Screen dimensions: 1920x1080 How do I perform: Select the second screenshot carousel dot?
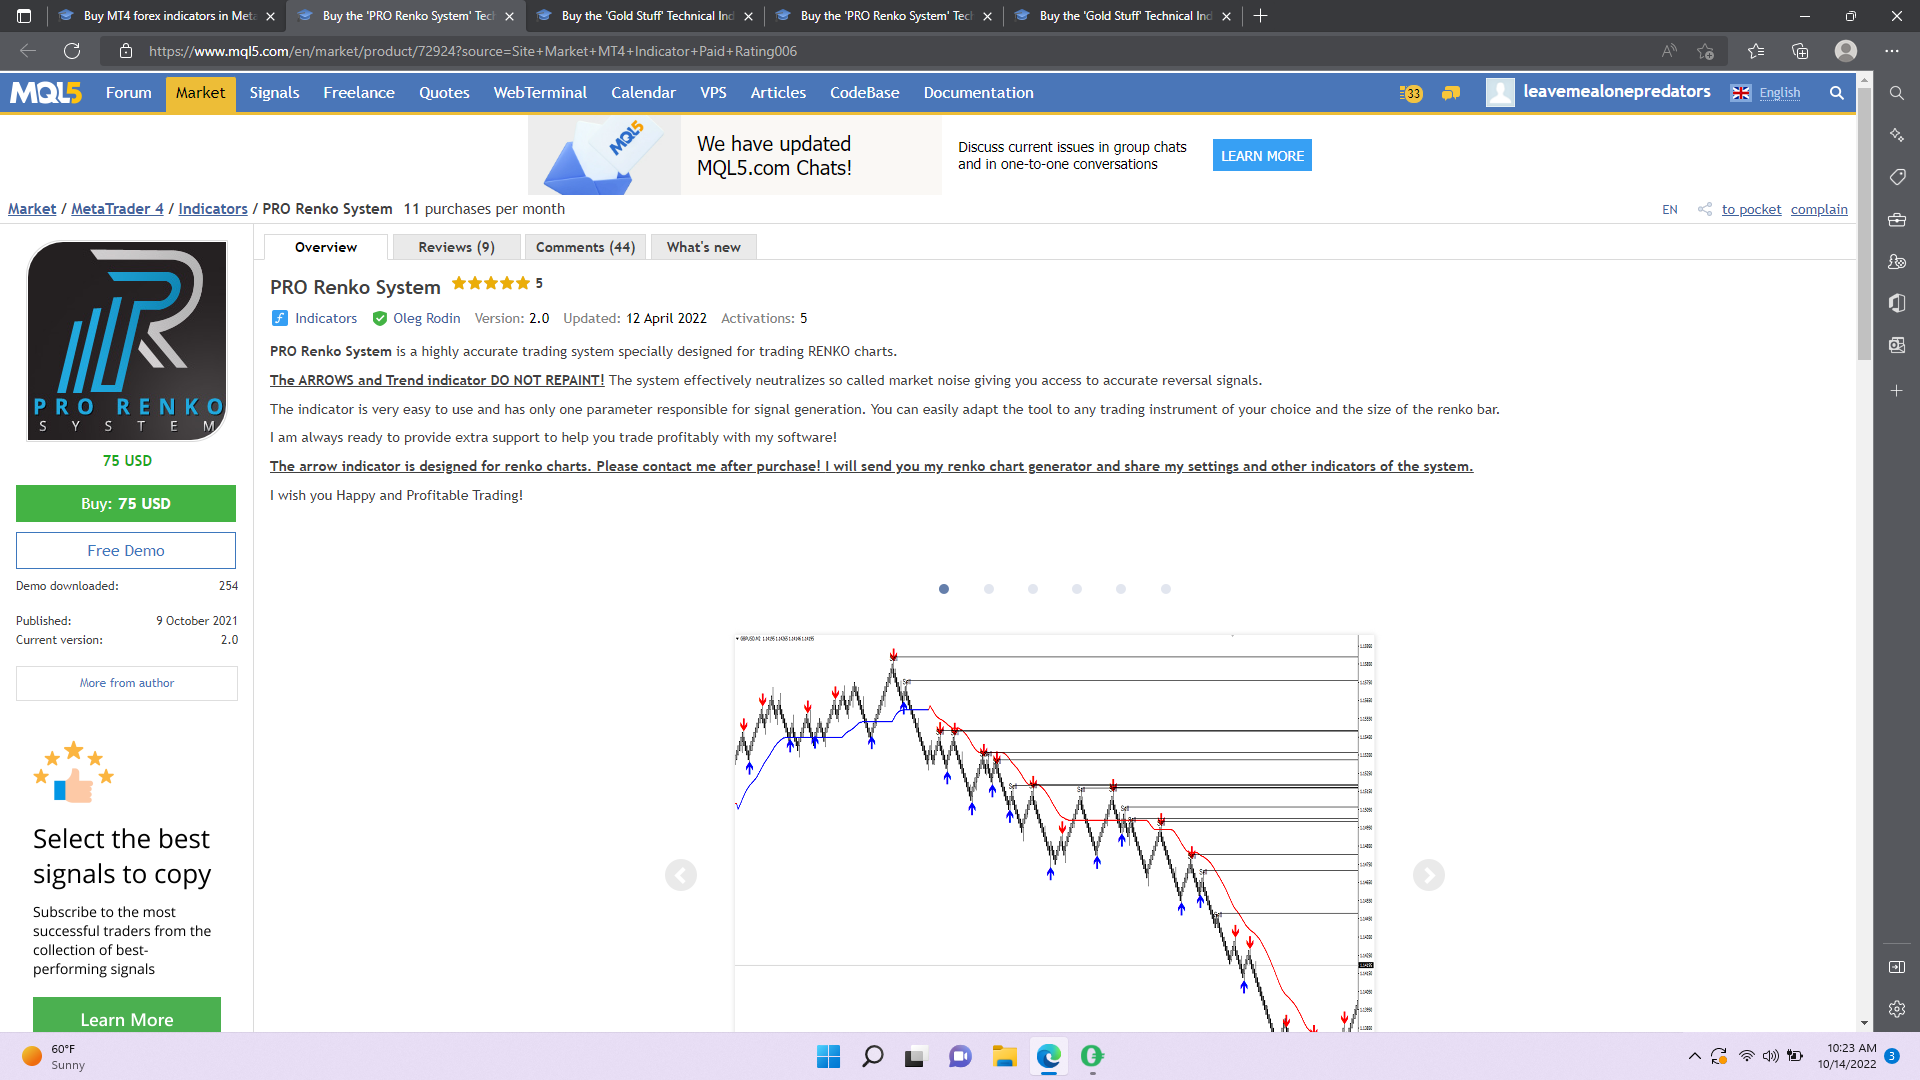988,589
